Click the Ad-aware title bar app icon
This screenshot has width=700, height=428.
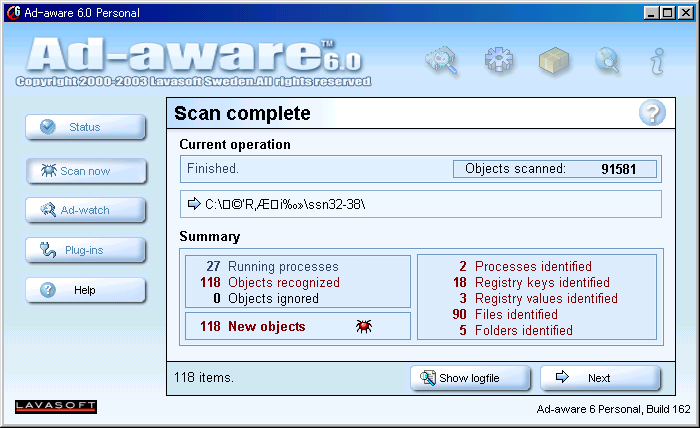[13, 12]
